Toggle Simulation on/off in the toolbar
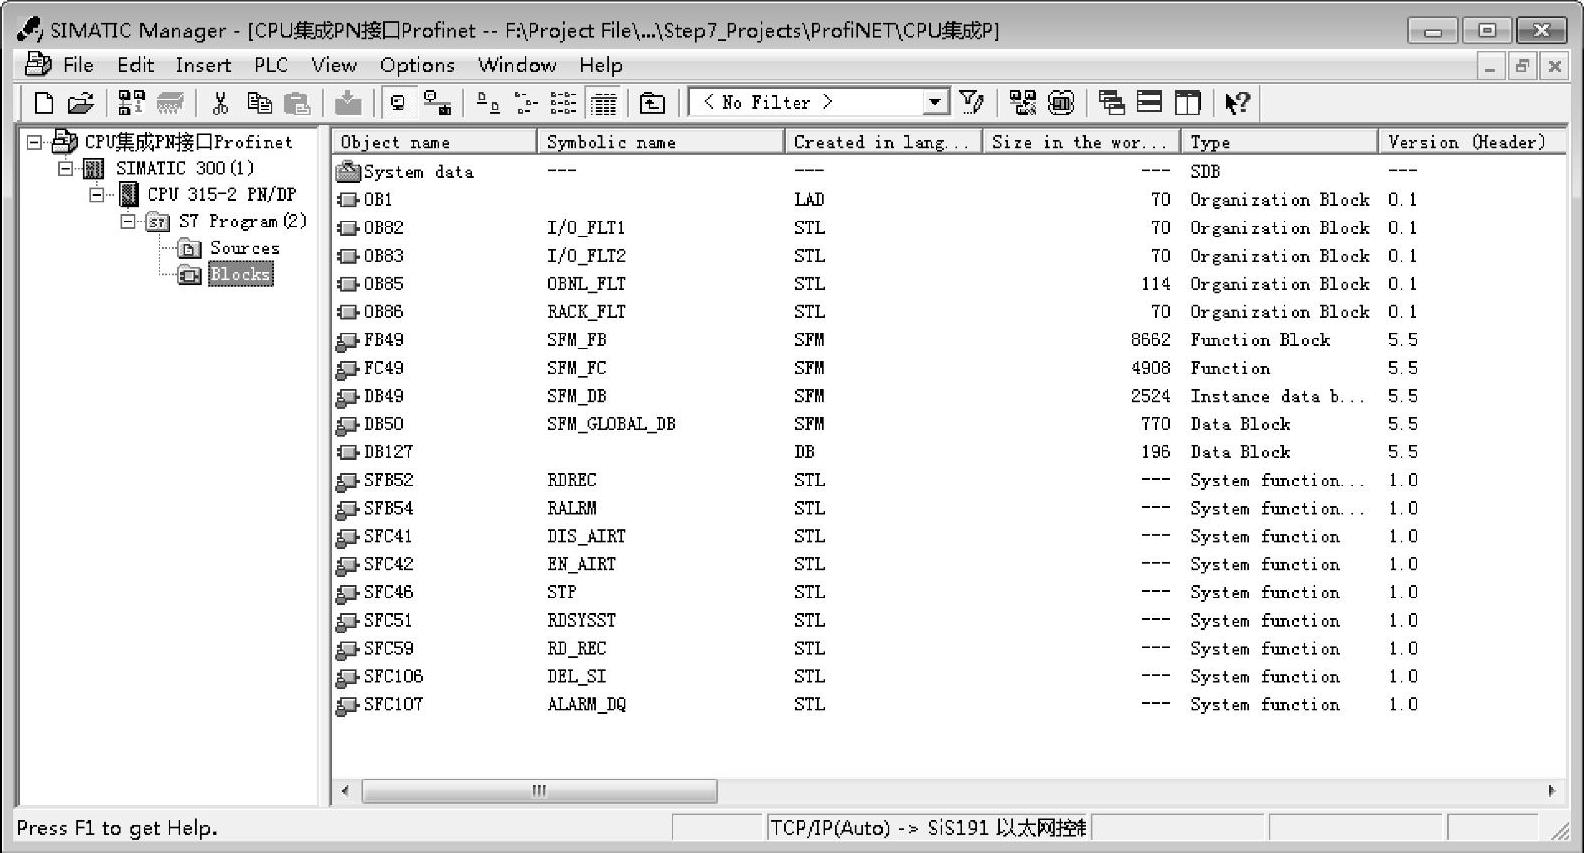This screenshot has width=1584, height=853. [1061, 102]
